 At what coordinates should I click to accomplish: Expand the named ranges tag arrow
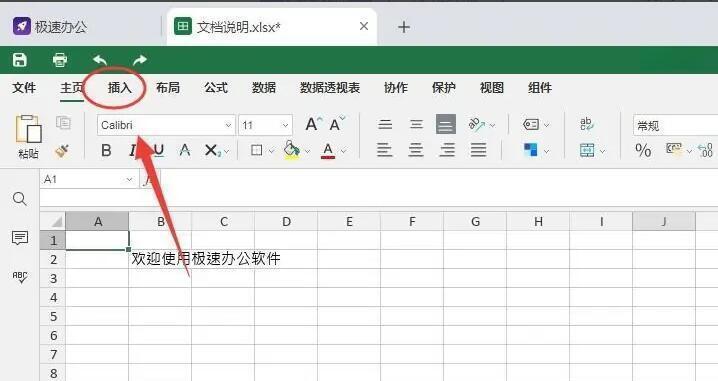click(x=546, y=125)
